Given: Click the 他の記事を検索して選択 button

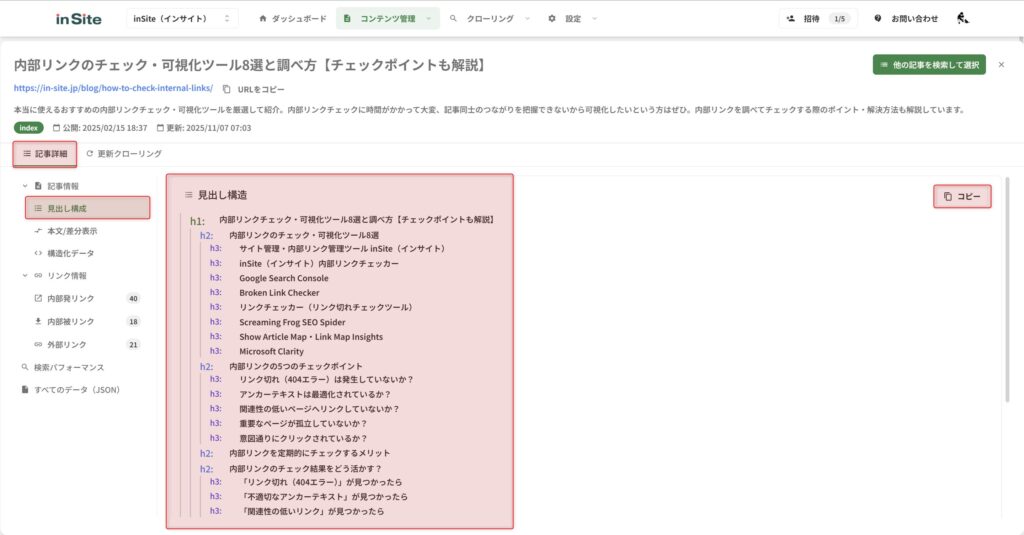Looking at the screenshot, I should click(x=929, y=65).
